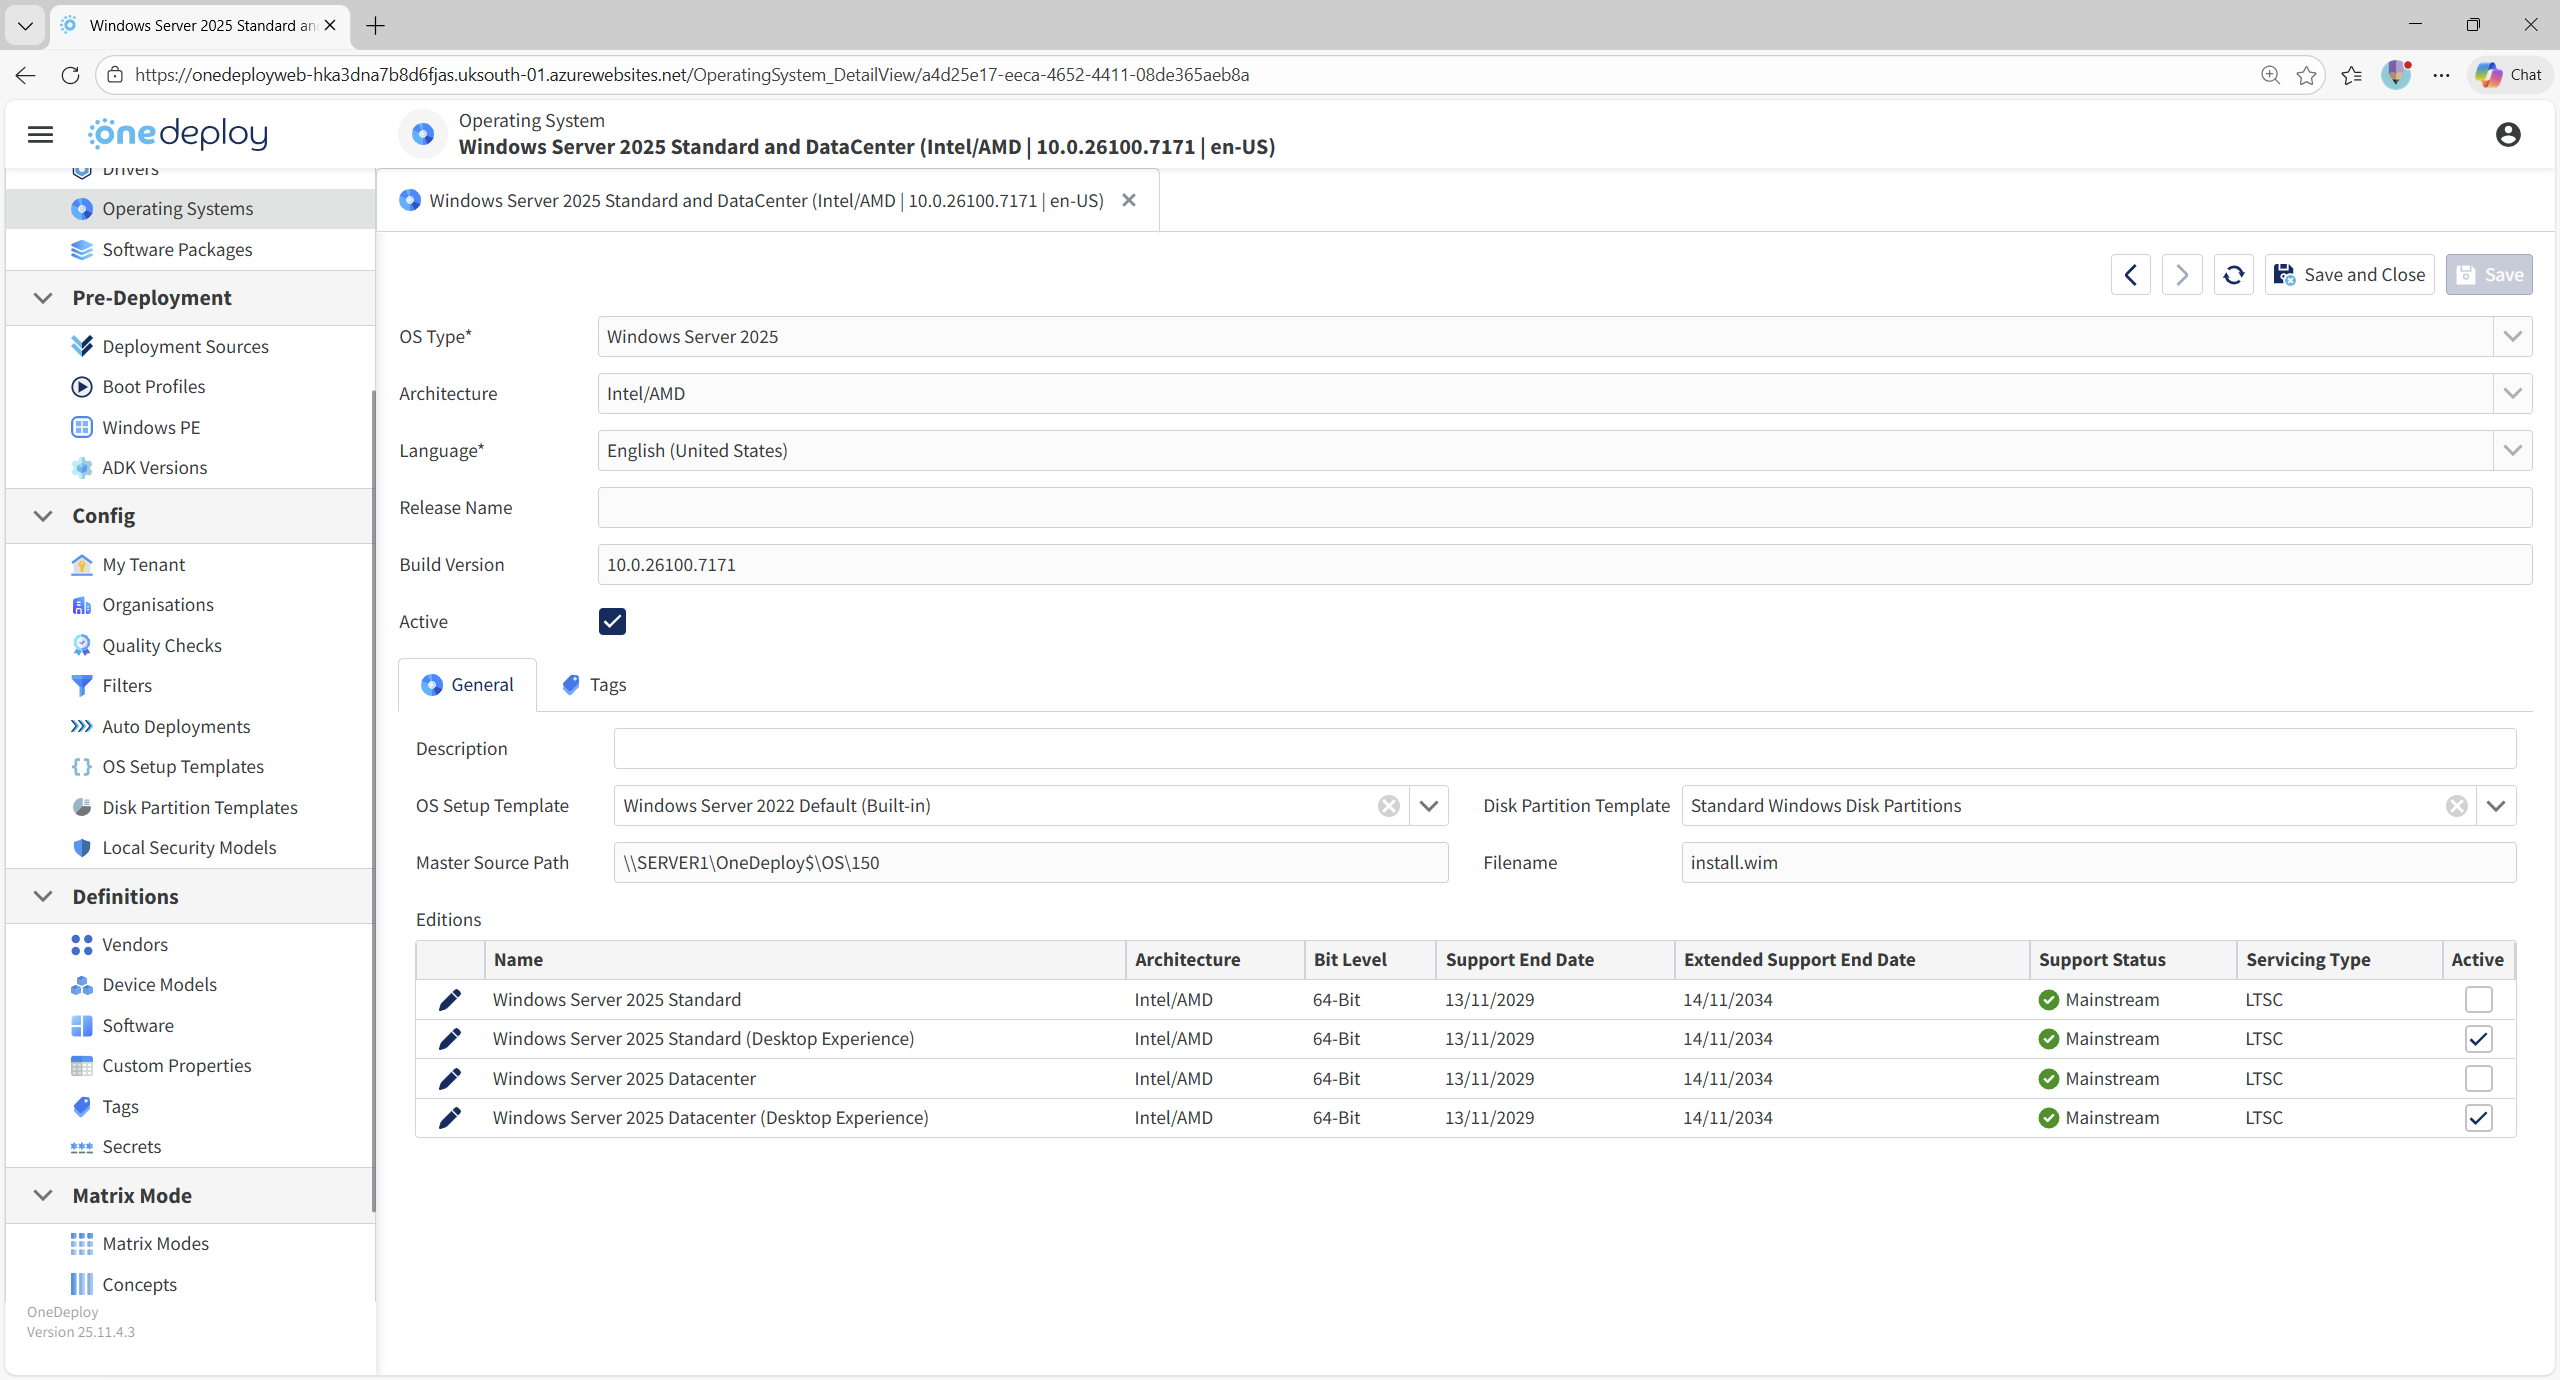
Task: Open Boot Profiles sidebar link
Action: click(x=153, y=387)
